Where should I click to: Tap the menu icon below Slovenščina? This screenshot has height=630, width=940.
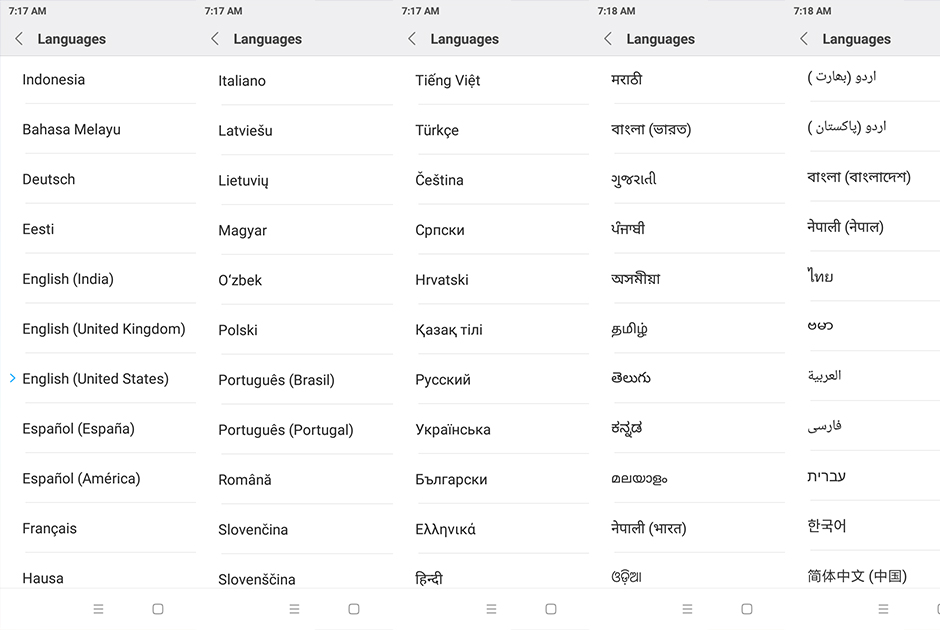coord(294,609)
